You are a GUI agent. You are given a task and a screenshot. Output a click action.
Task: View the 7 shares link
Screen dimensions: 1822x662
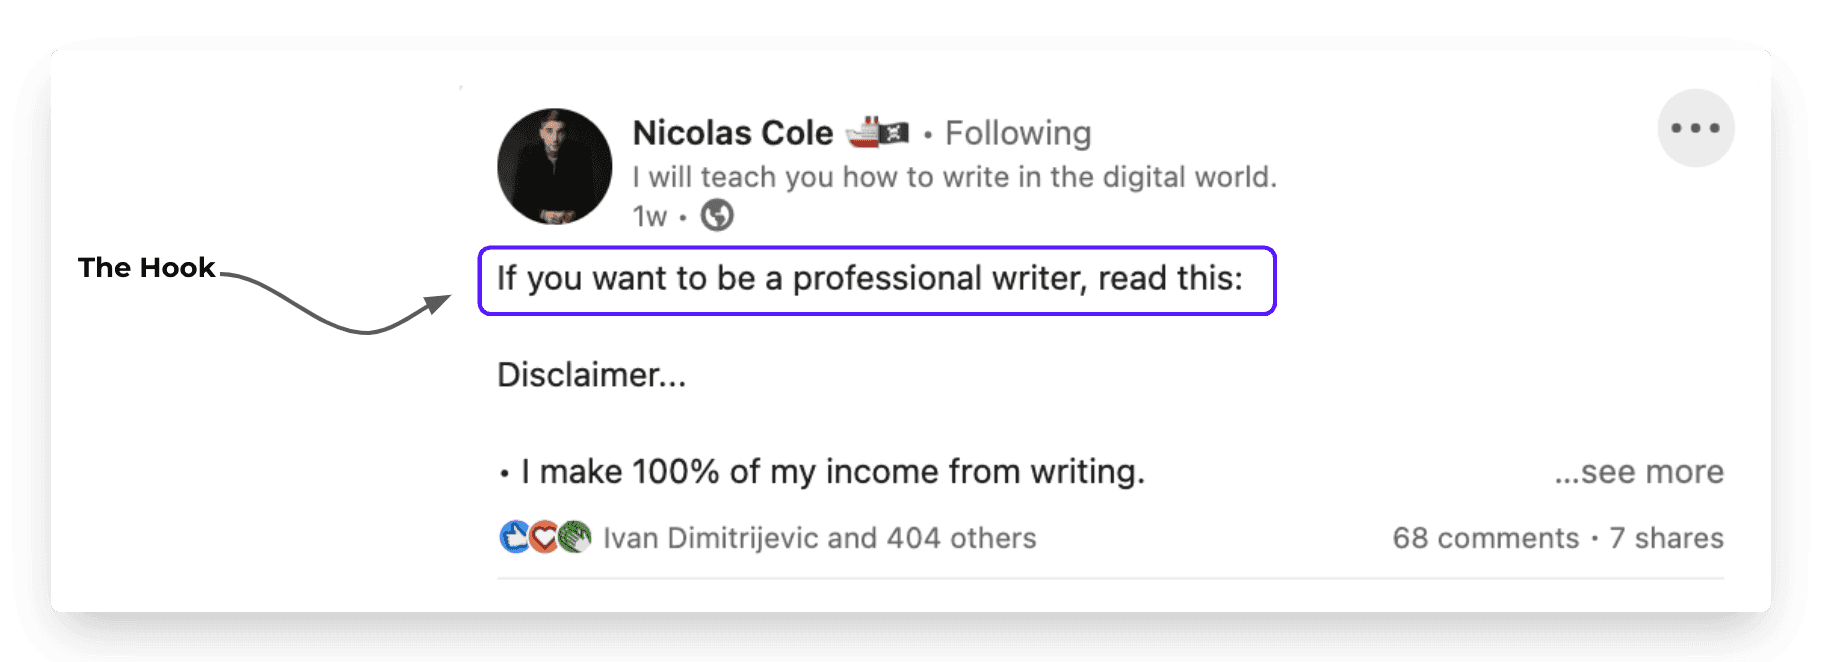pyautogui.click(x=1667, y=538)
